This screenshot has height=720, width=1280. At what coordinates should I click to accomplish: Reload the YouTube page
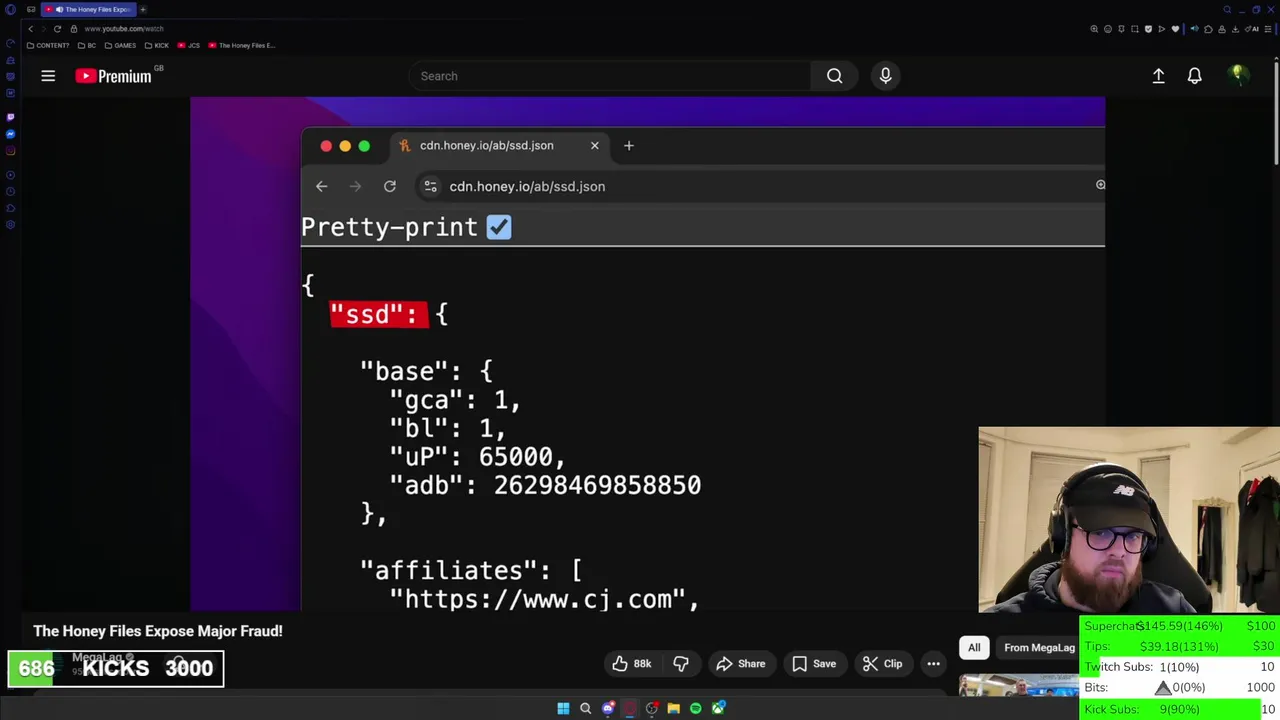(x=57, y=29)
